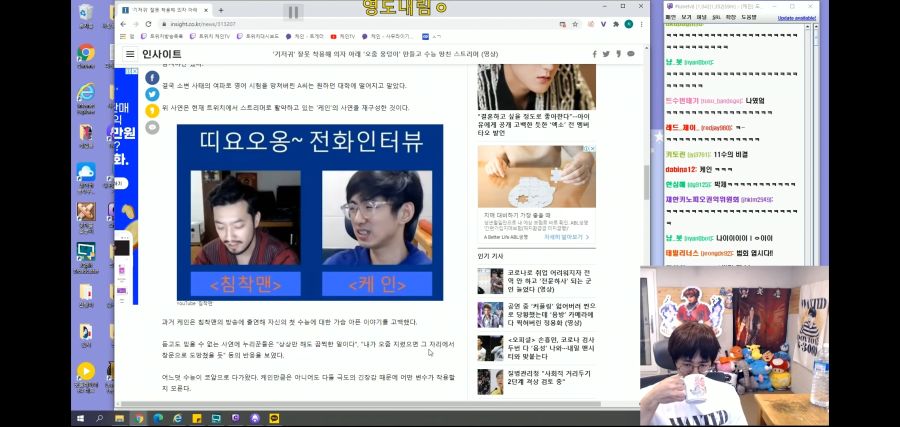This screenshot has height=427, width=900.
Task: Open the Chrome desktop shortcut
Action: pyautogui.click(x=86, y=55)
